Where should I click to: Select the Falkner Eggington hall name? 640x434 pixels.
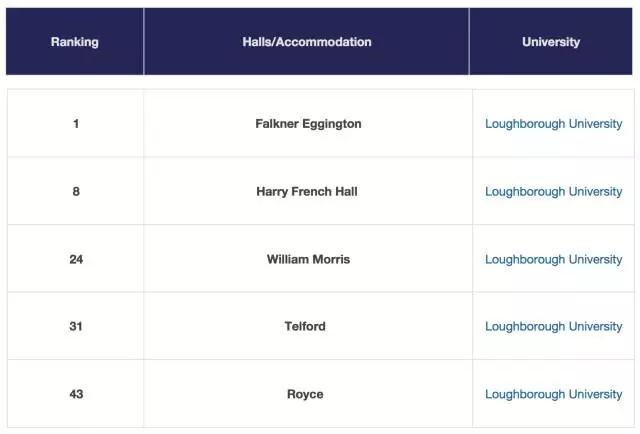tap(308, 124)
